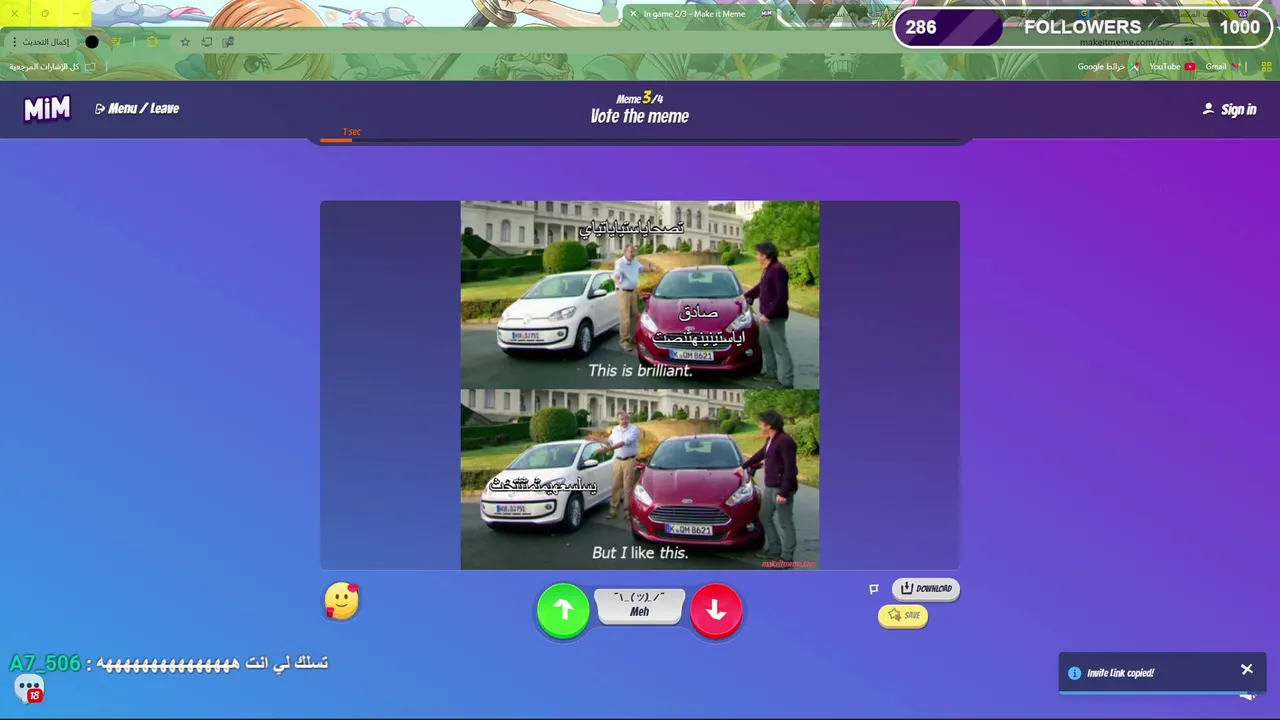1280x720 pixels.
Task: Click the meme image with two cars
Action: tap(640, 385)
